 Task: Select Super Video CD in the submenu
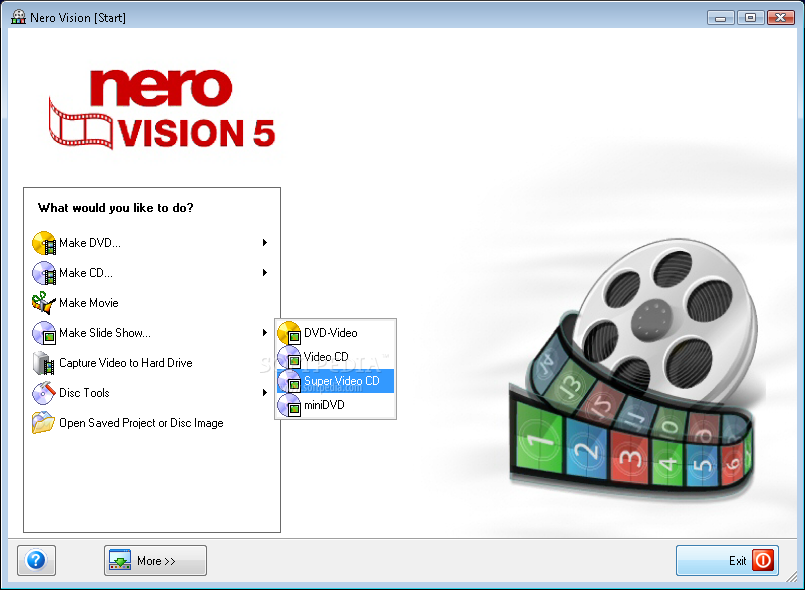(335, 381)
